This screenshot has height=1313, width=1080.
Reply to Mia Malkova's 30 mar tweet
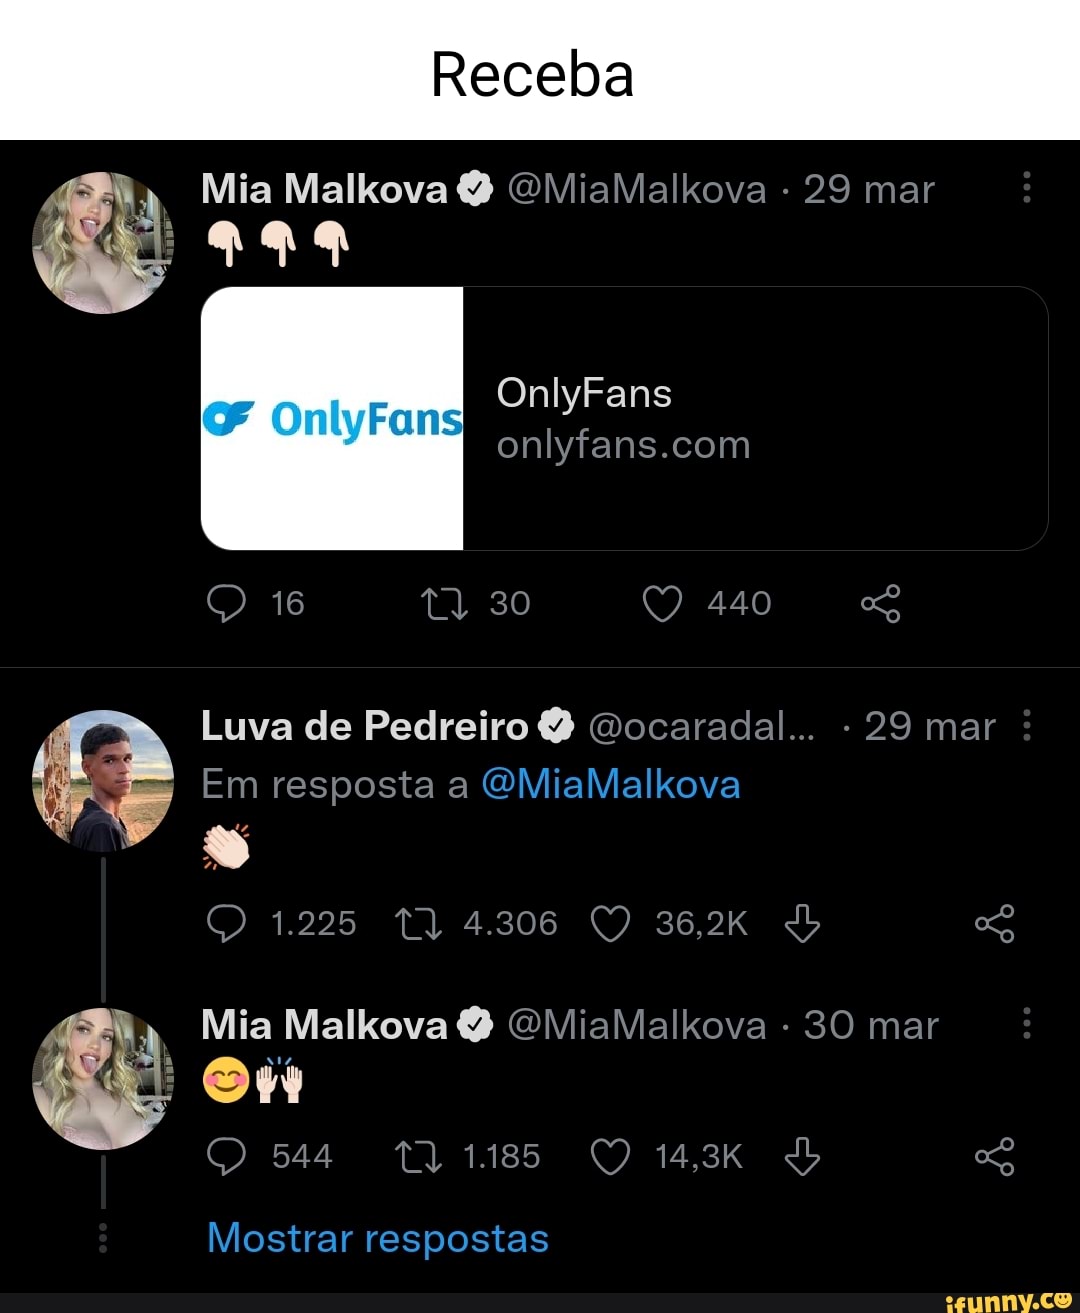click(227, 1156)
